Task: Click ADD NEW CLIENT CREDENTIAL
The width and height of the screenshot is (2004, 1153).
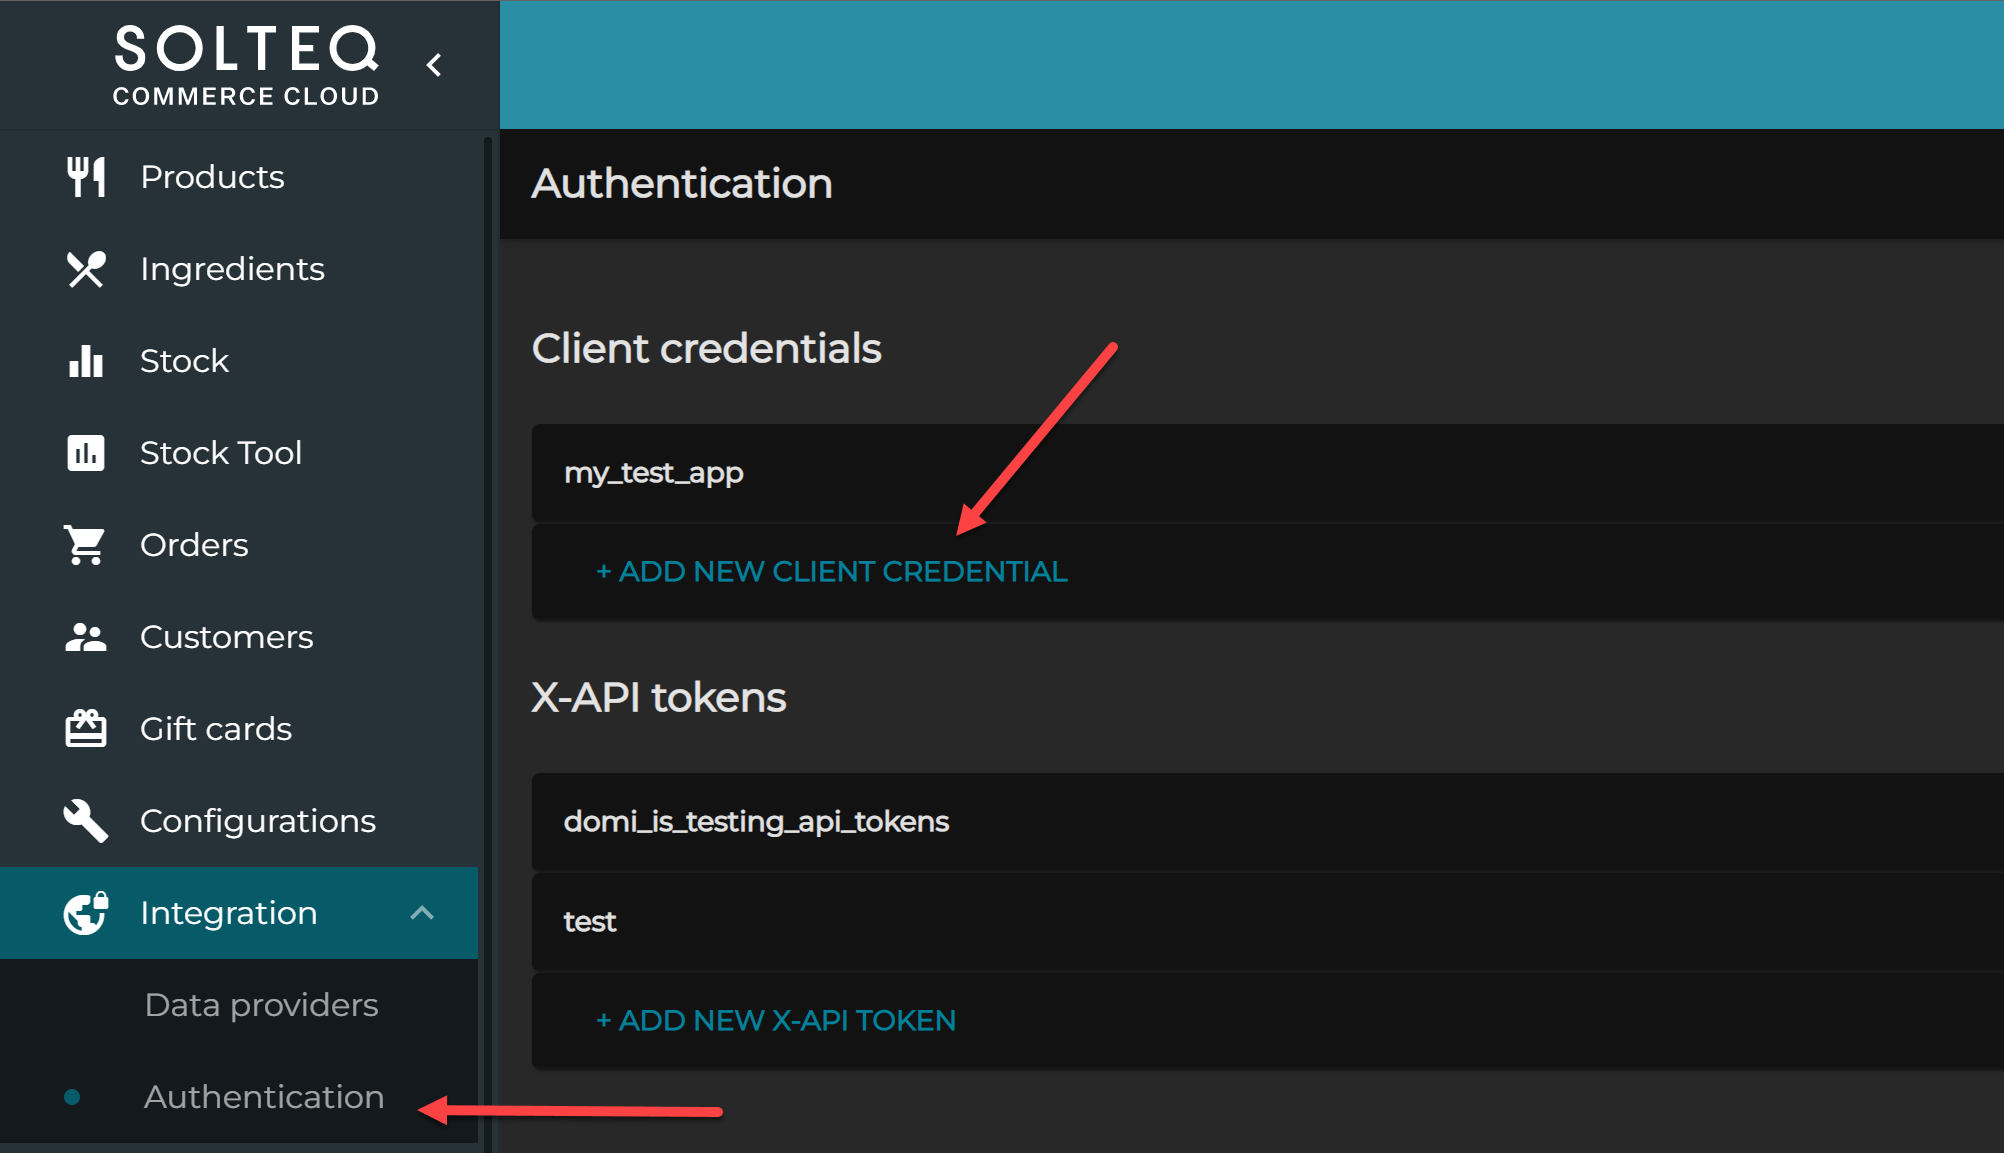Action: 831,571
